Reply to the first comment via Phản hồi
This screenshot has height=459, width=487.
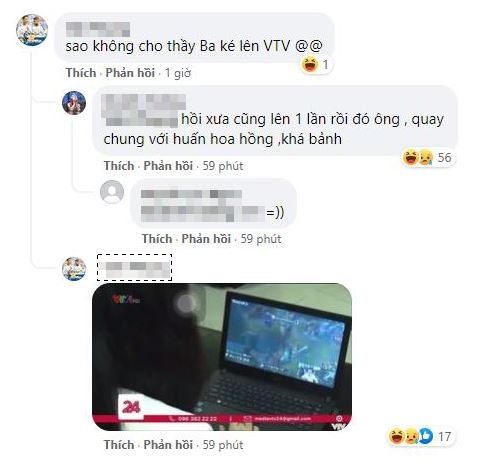click(x=130, y=73)
